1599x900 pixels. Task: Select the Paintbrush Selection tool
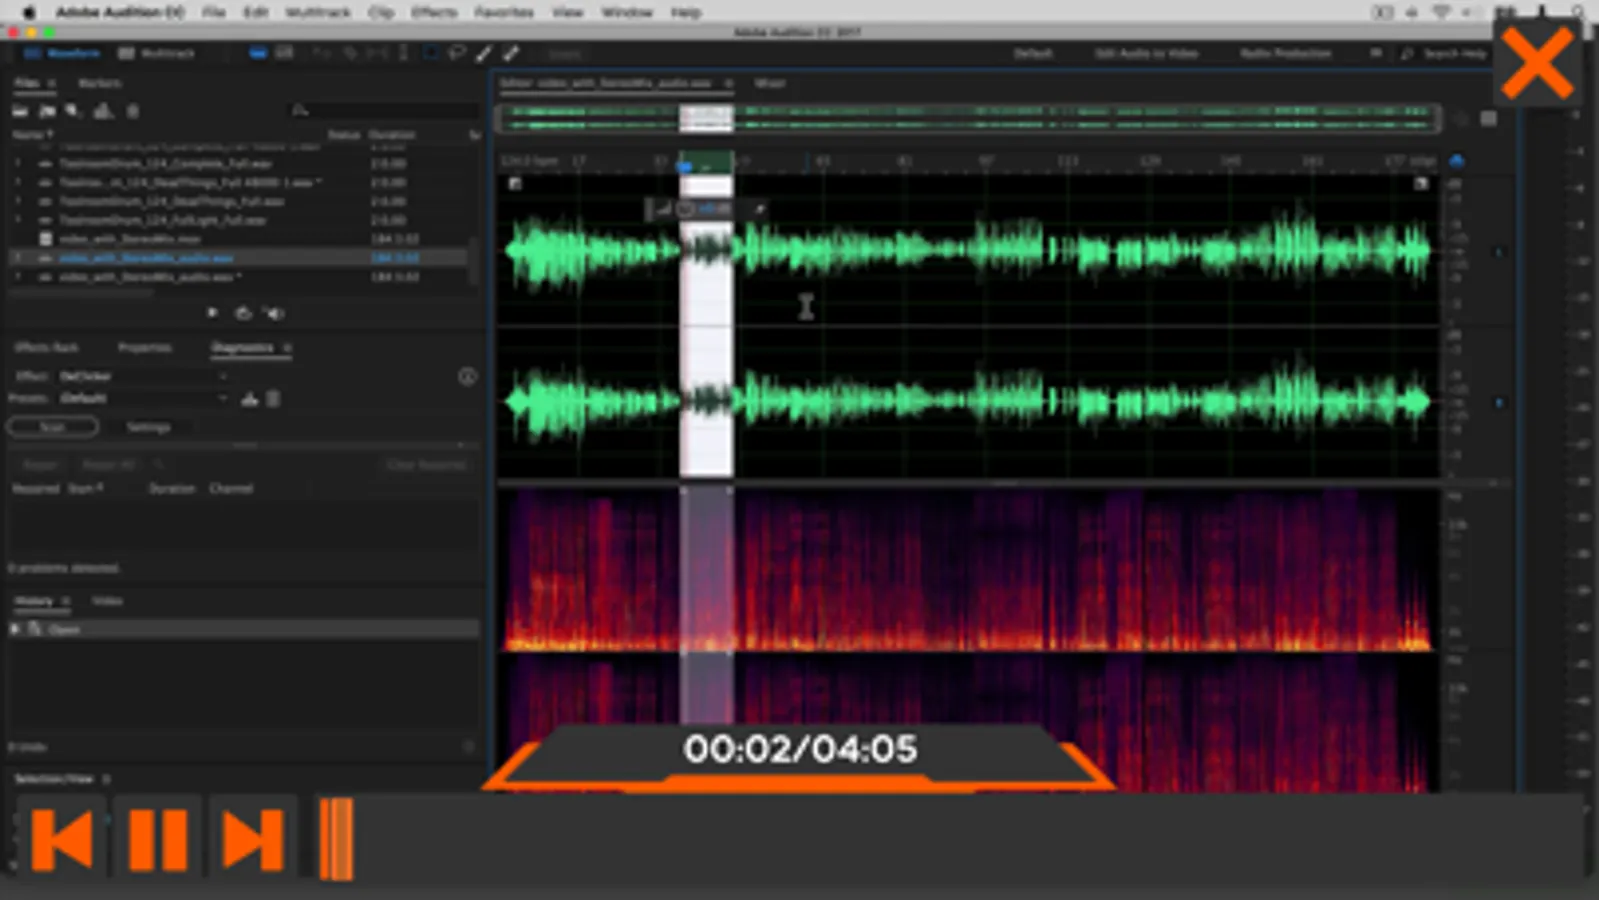(x=484, y=53)
